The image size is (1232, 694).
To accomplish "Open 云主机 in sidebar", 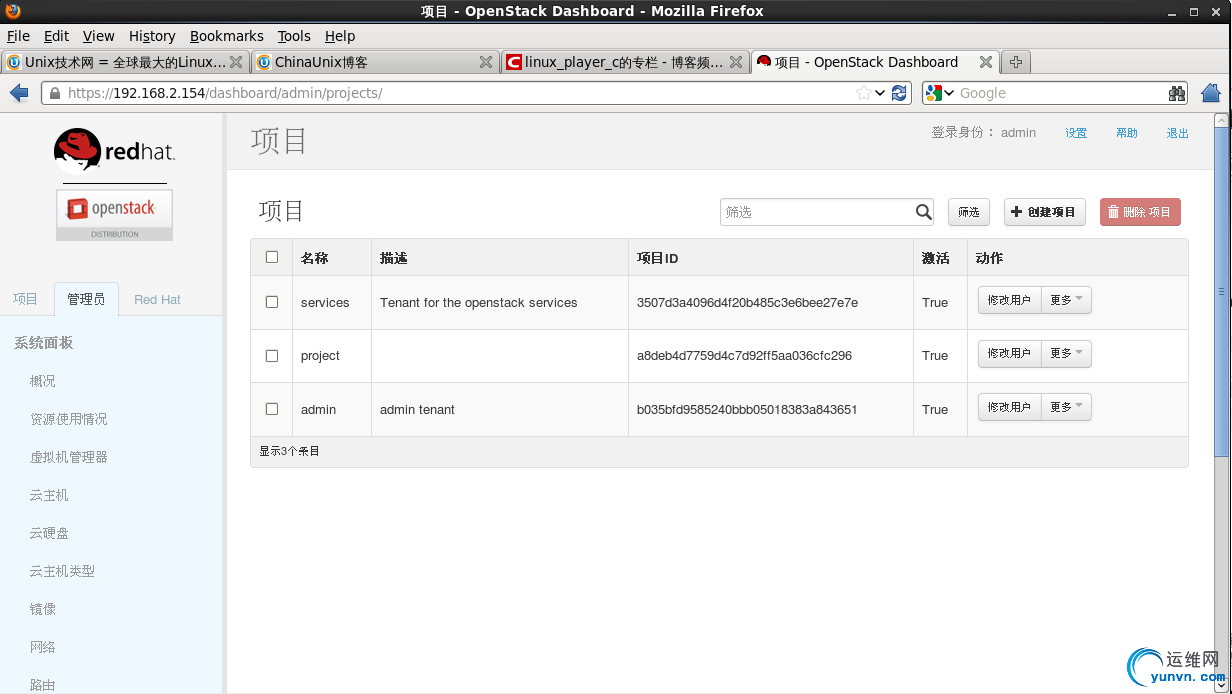I will pos(49,495).
